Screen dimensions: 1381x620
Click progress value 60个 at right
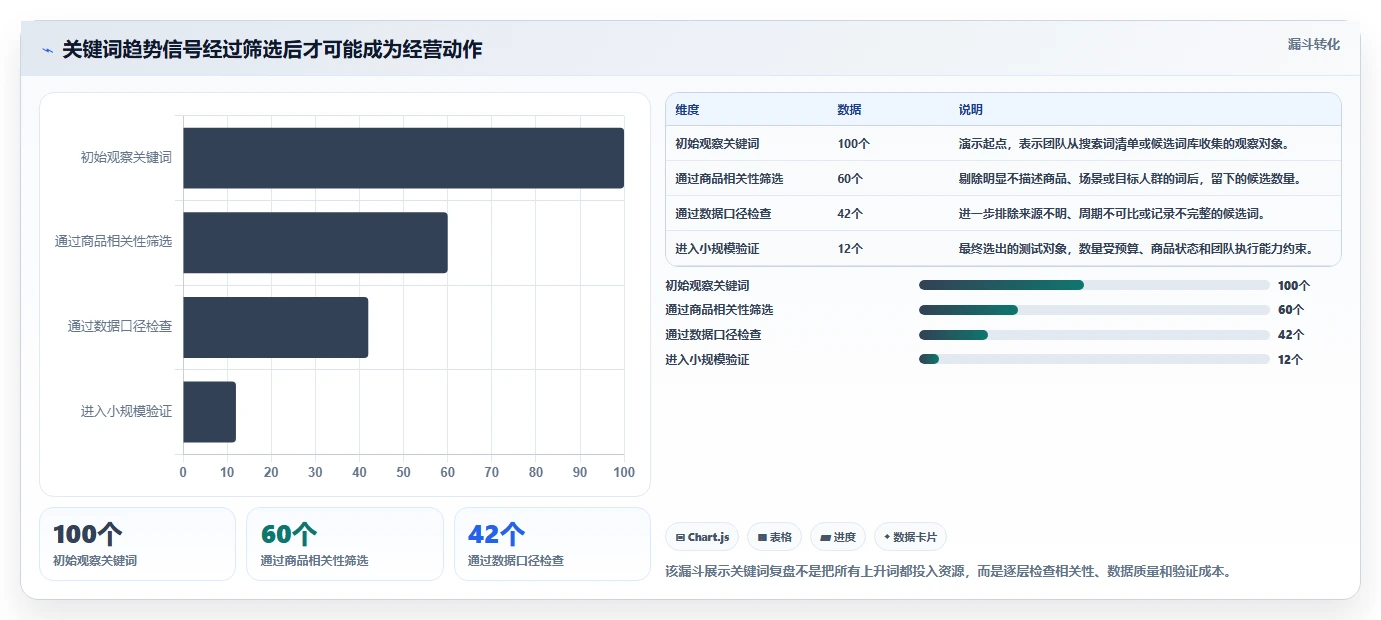click(x=1291, y=310)
